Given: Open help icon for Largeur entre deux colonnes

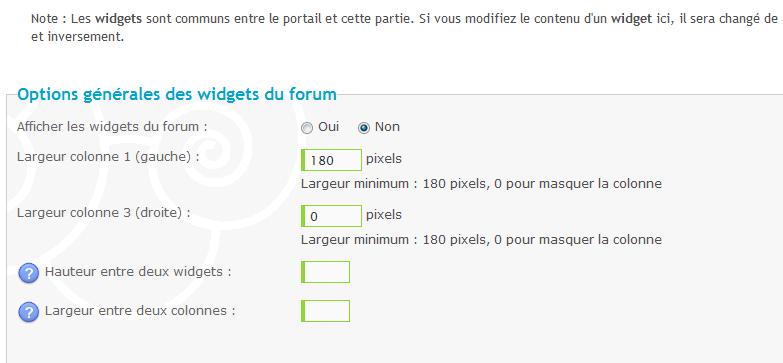Looking at the screenshot, I should tap(28, 313).
